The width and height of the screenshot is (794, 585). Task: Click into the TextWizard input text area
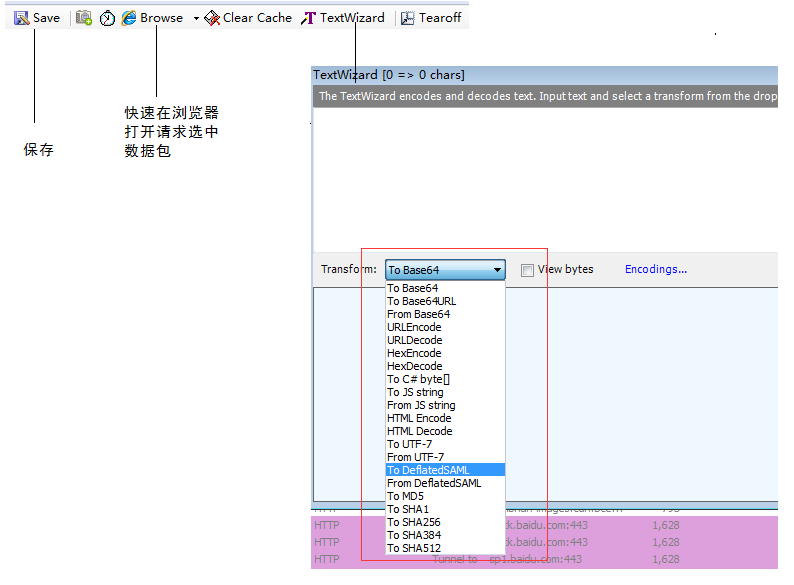tap(545, 180)
